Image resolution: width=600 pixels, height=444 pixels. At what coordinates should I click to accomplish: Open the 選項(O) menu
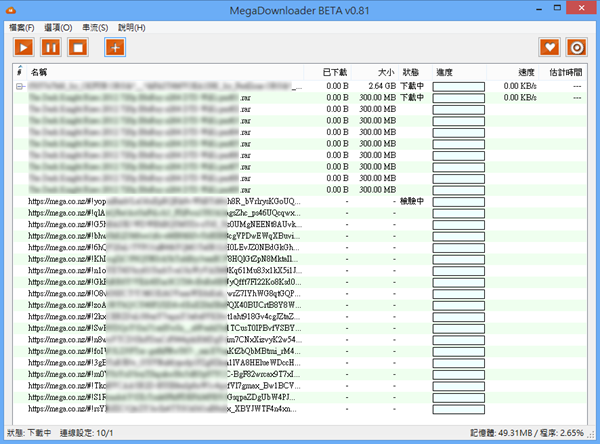[x=58, y=28]
